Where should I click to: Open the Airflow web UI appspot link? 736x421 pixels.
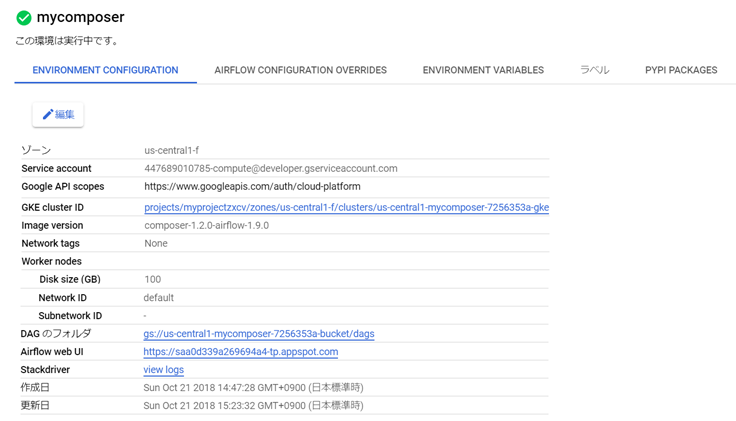click(x=241, y=352)
